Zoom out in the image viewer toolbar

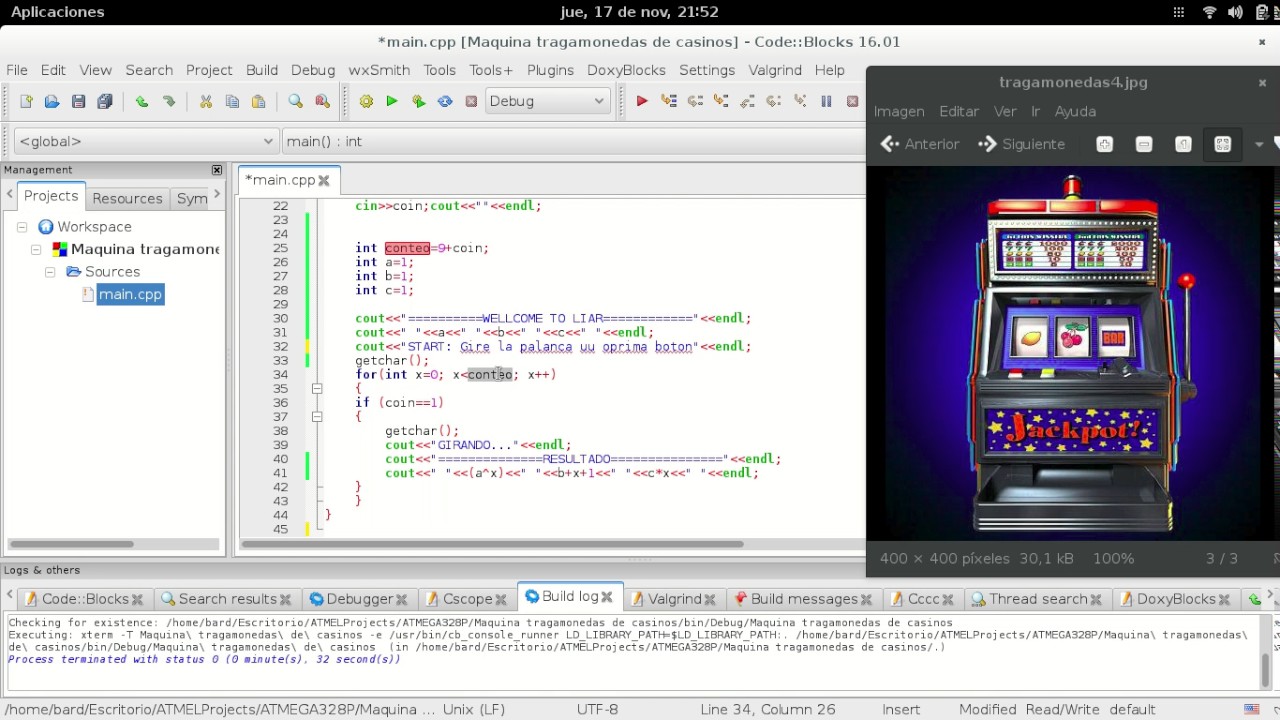tap(1144, 144)
